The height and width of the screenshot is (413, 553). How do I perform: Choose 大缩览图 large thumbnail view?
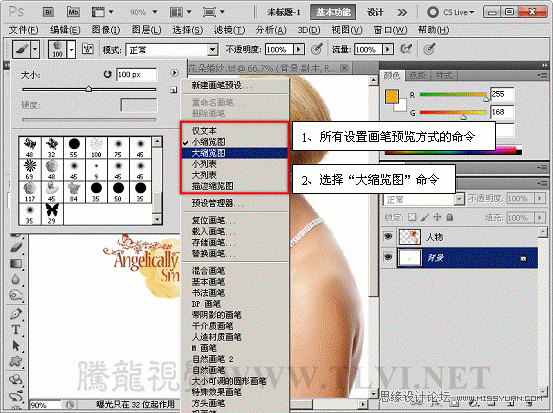(235, 153)
